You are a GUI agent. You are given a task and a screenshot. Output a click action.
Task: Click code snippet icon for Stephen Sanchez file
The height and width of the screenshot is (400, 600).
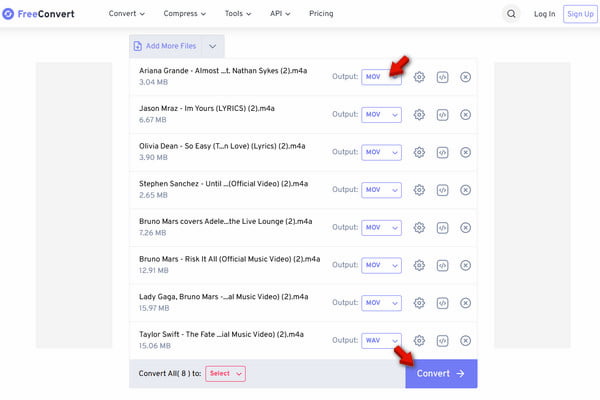point(442,190)
